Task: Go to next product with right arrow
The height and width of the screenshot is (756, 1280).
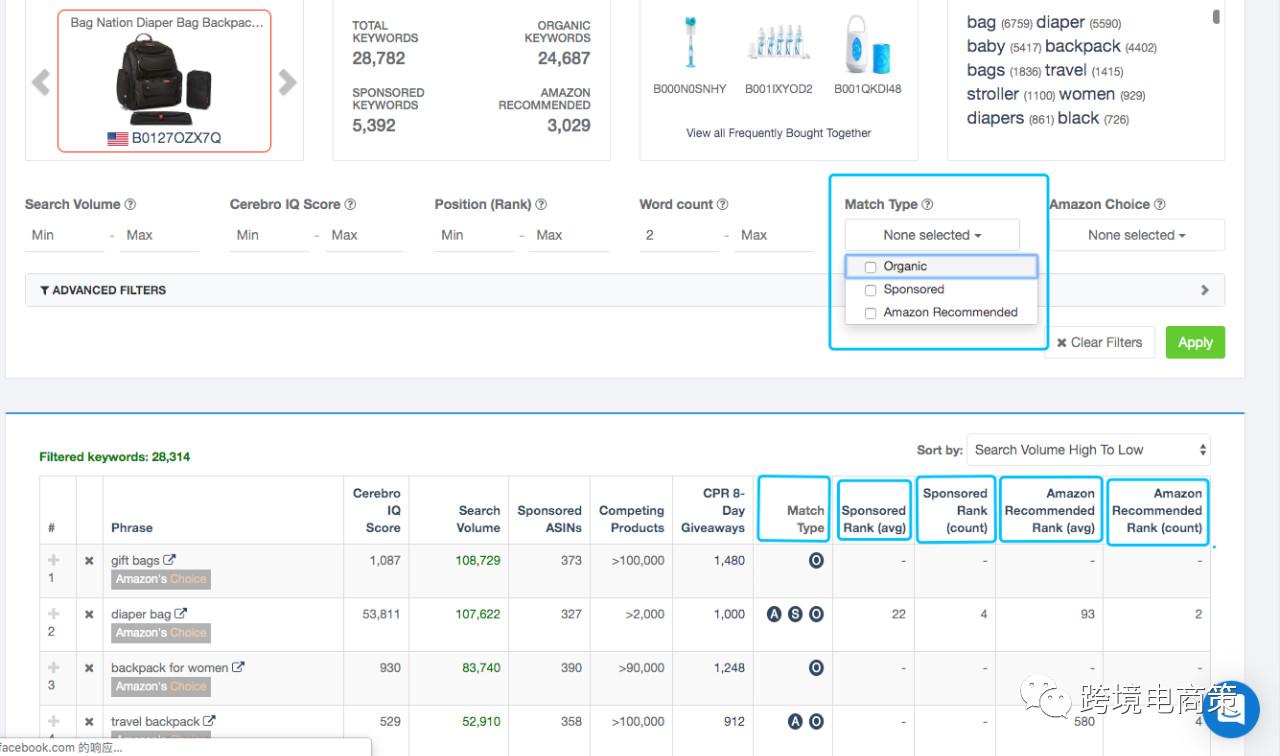Action: coord(287,82)
